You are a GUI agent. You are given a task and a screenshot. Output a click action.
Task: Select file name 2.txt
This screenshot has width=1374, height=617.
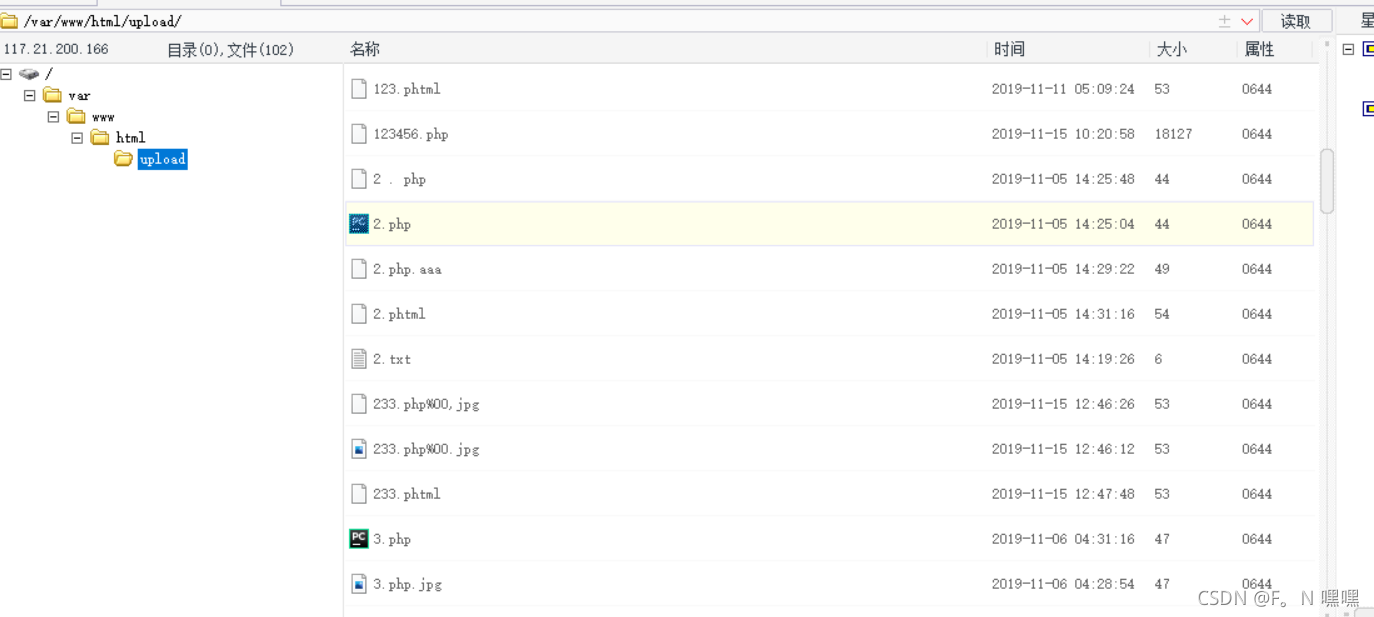[392, 359]
